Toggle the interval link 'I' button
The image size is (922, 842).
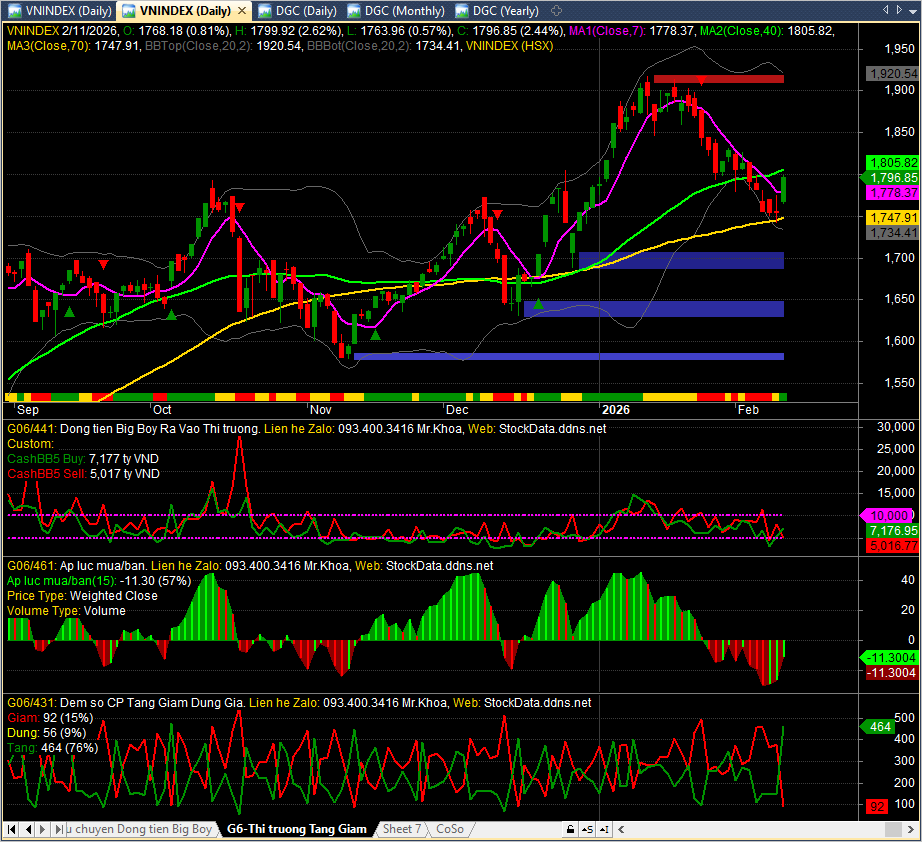coord(604,830)
